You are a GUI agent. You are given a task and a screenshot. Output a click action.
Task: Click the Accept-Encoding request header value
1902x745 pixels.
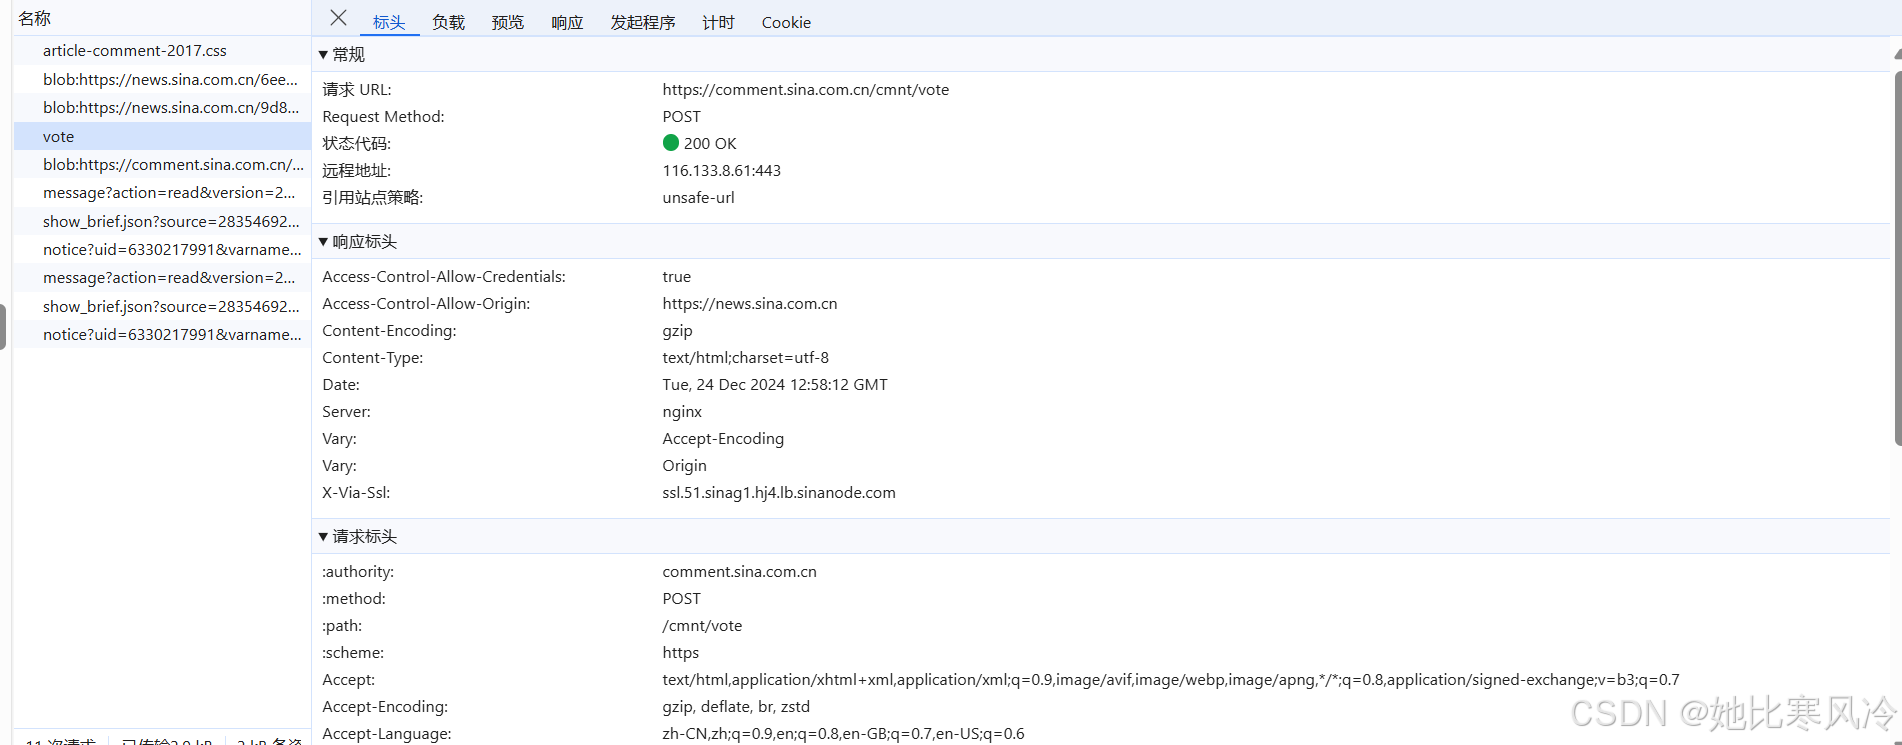coord(736,706)
